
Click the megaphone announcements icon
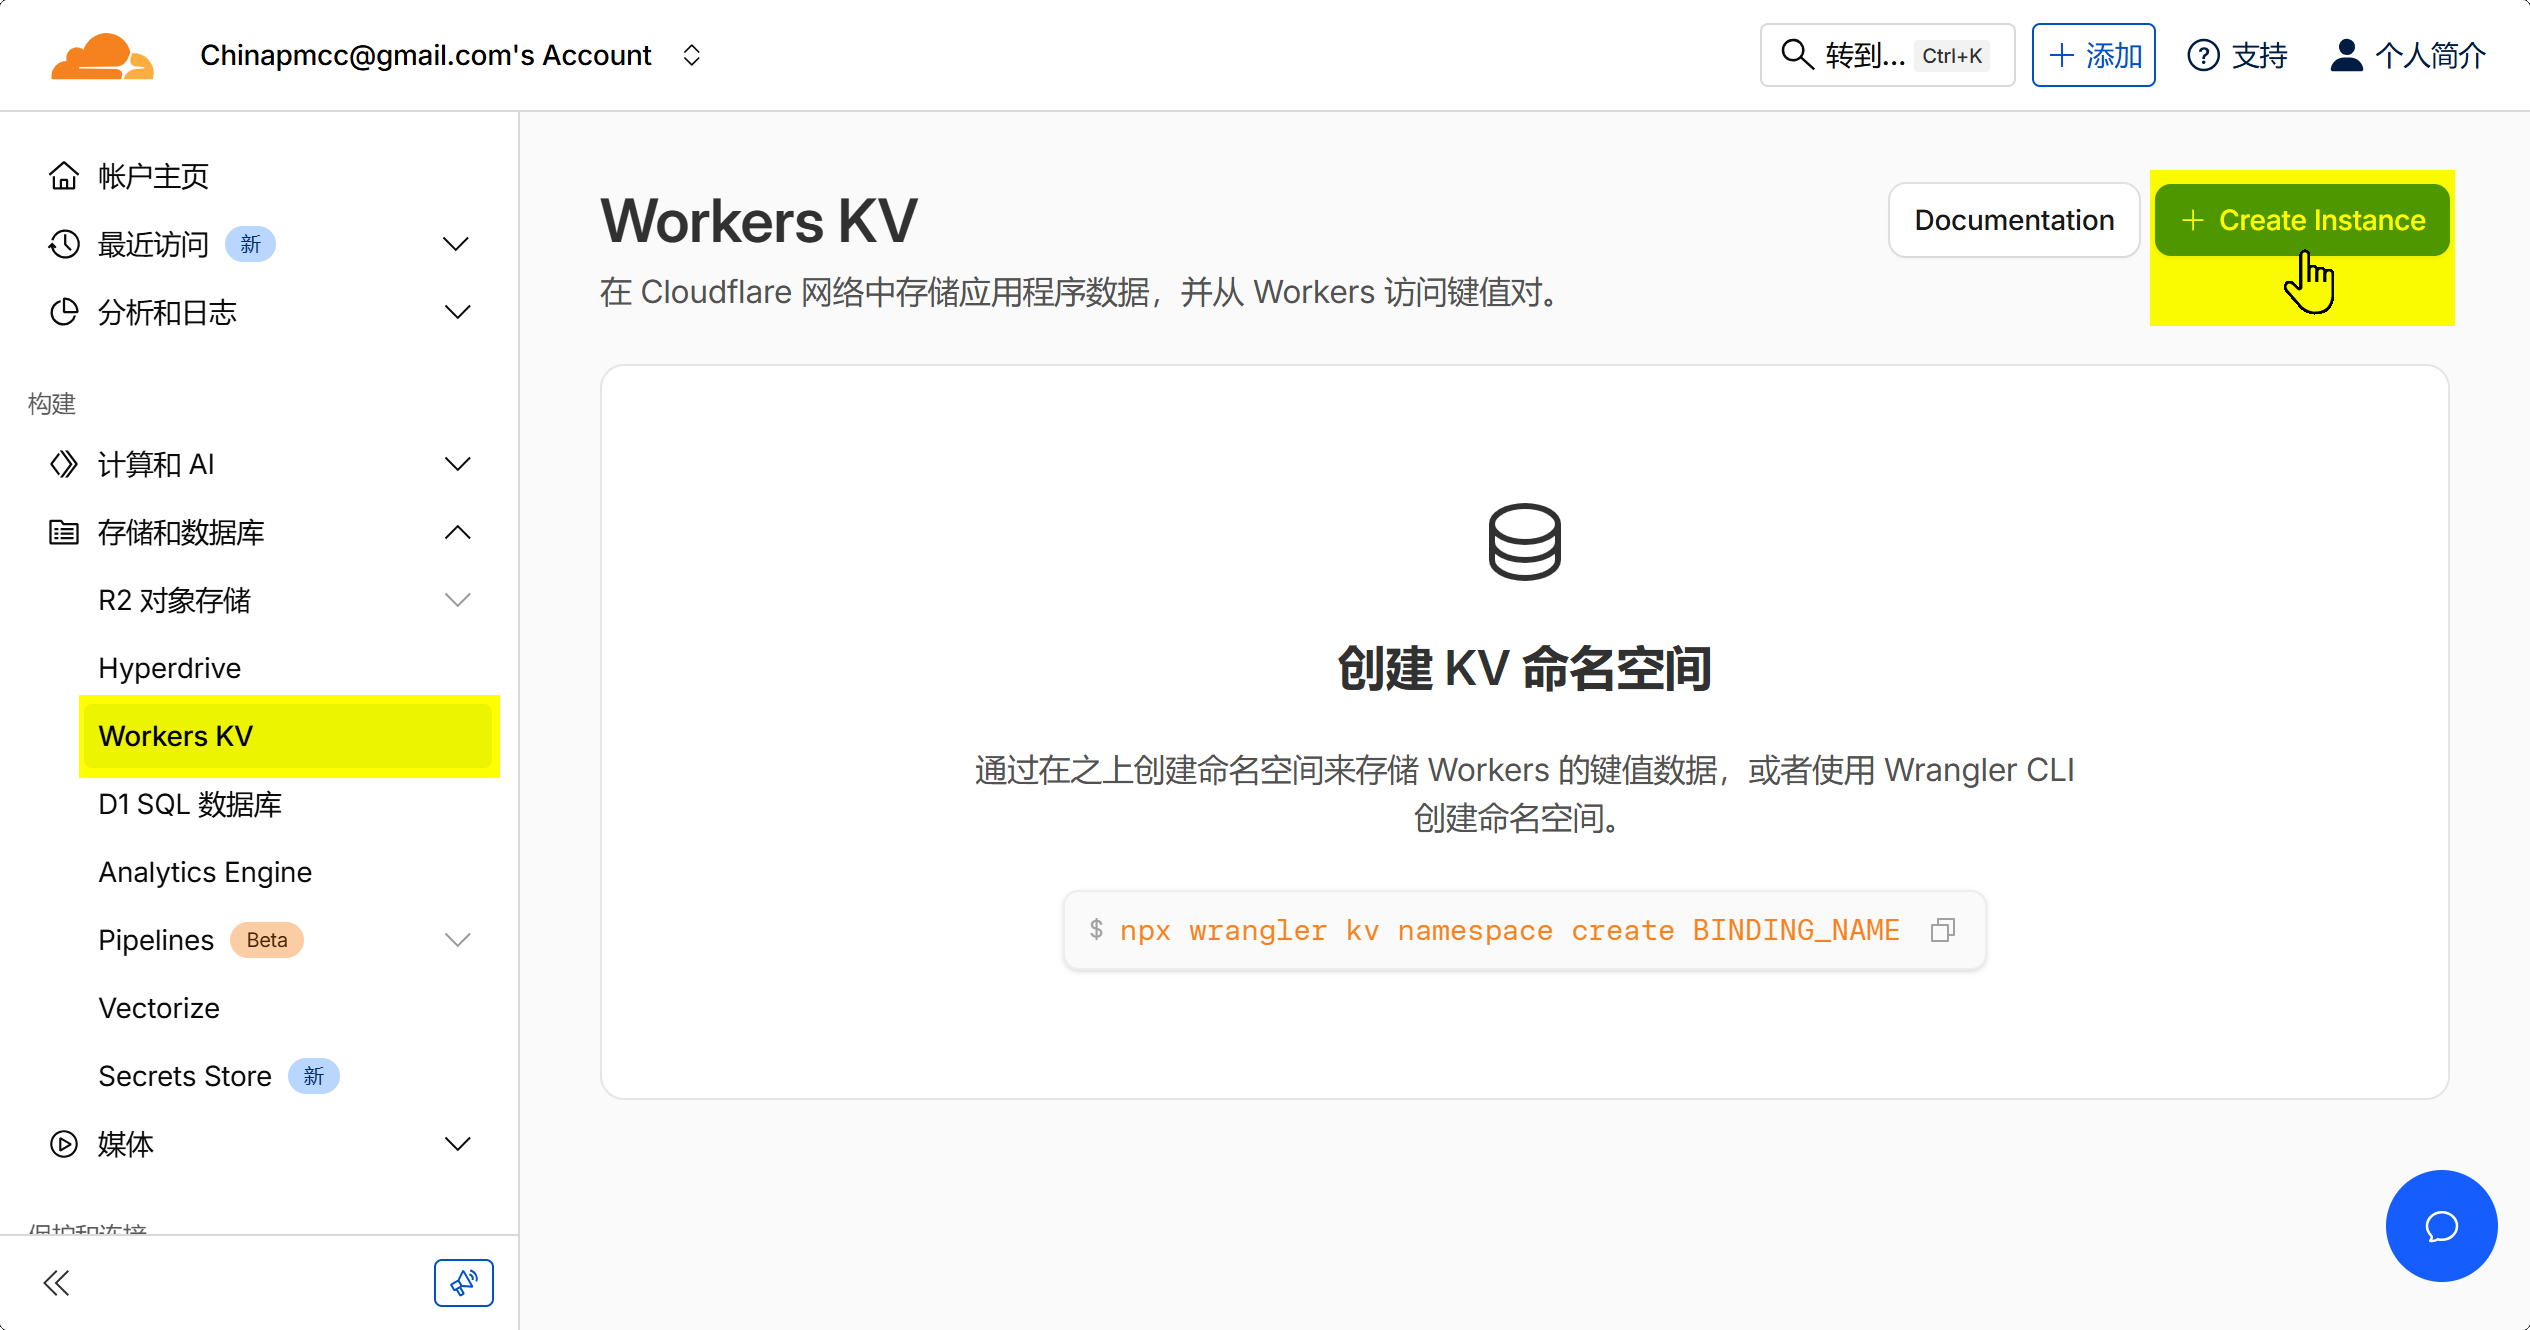click(x=463, y=1283)
